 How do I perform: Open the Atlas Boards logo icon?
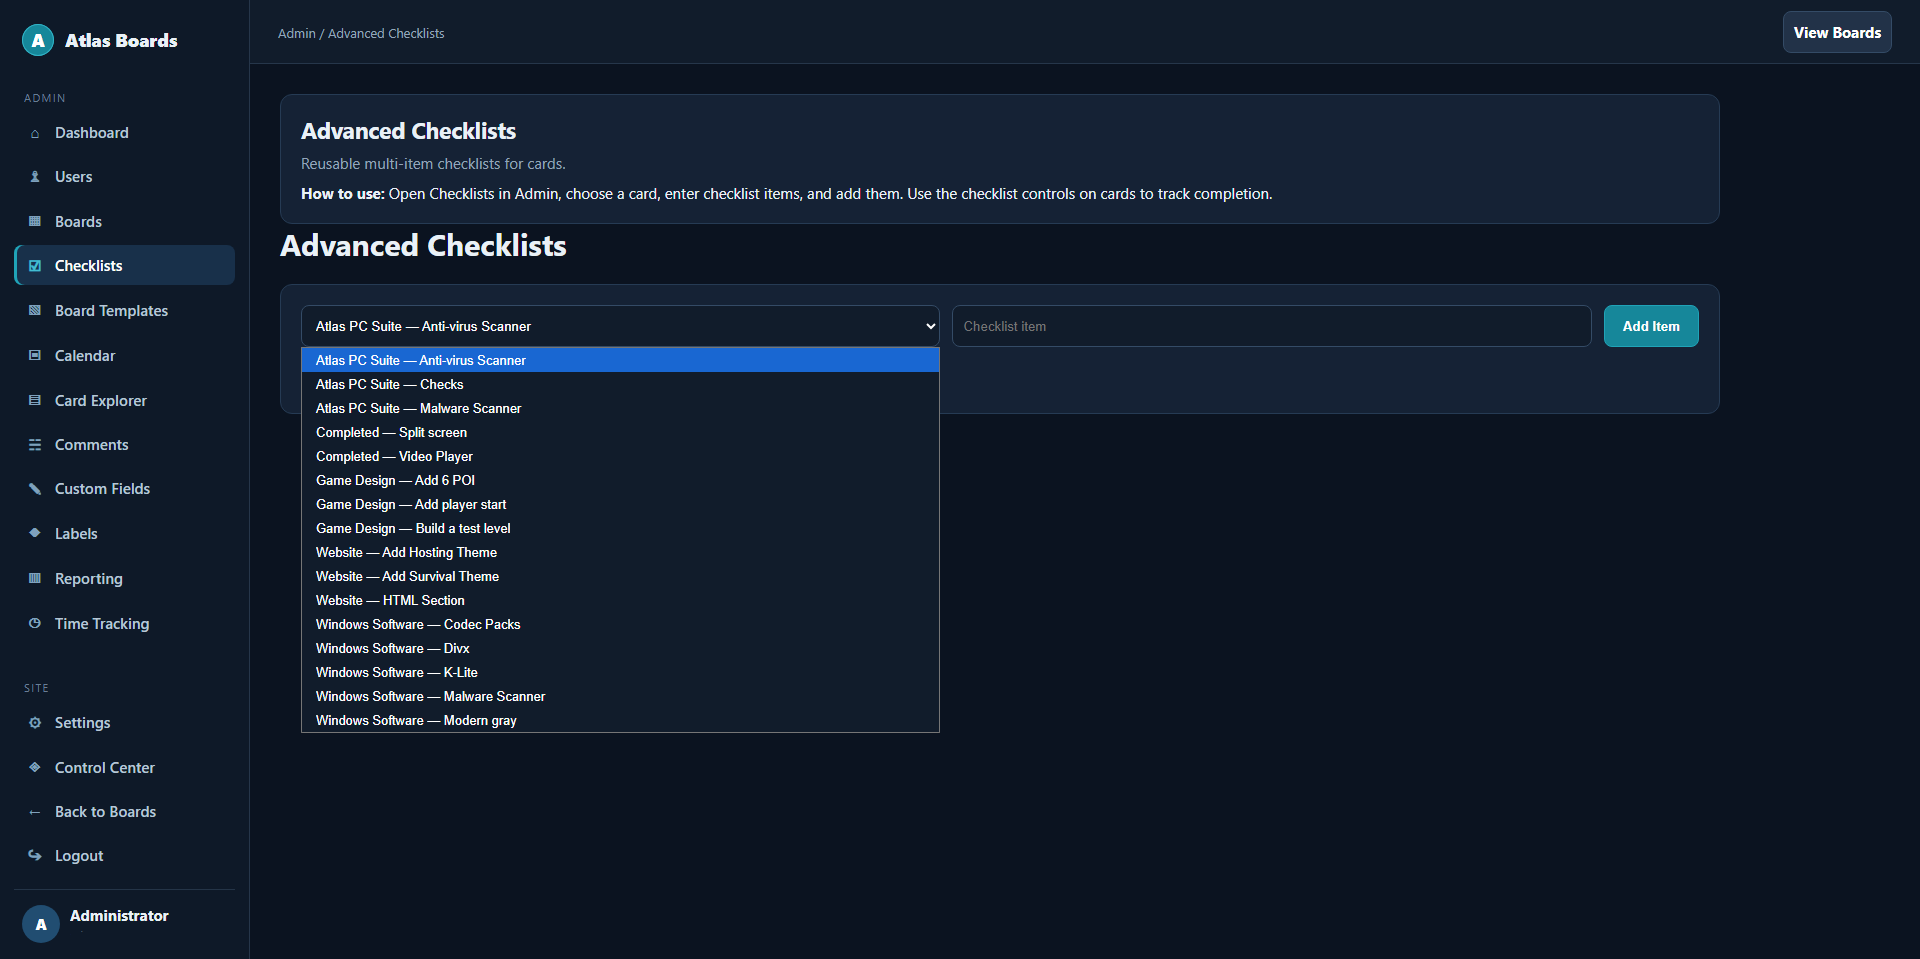38,40
